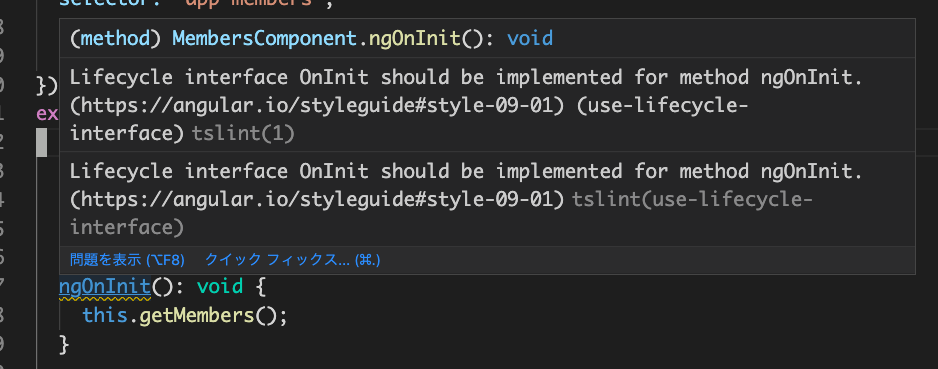Click the text cursor block in the editor gutter
The height and width of the screenshot is (369, 938).
[41, 143]
